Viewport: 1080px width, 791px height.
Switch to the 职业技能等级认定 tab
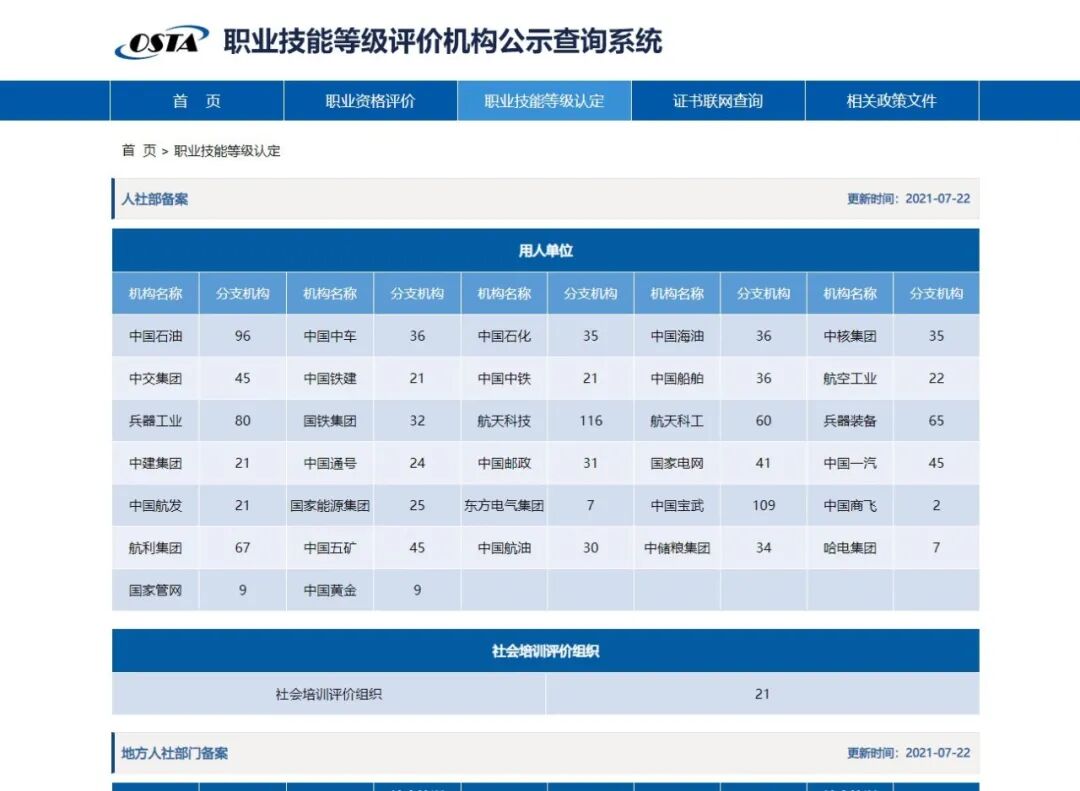(545, 101)
